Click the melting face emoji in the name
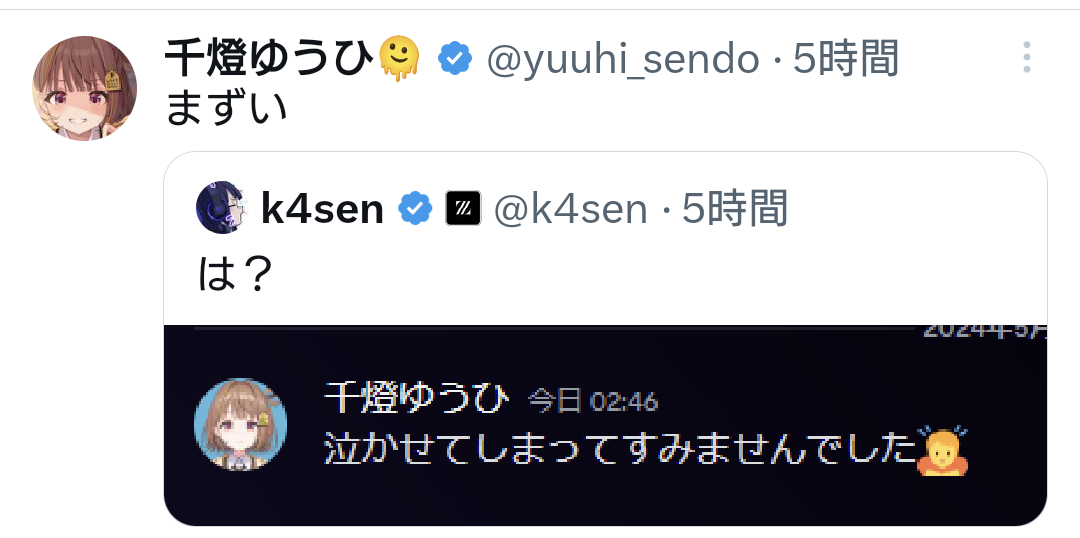This screenshot has width=1080, height=538. coord(399,59)
